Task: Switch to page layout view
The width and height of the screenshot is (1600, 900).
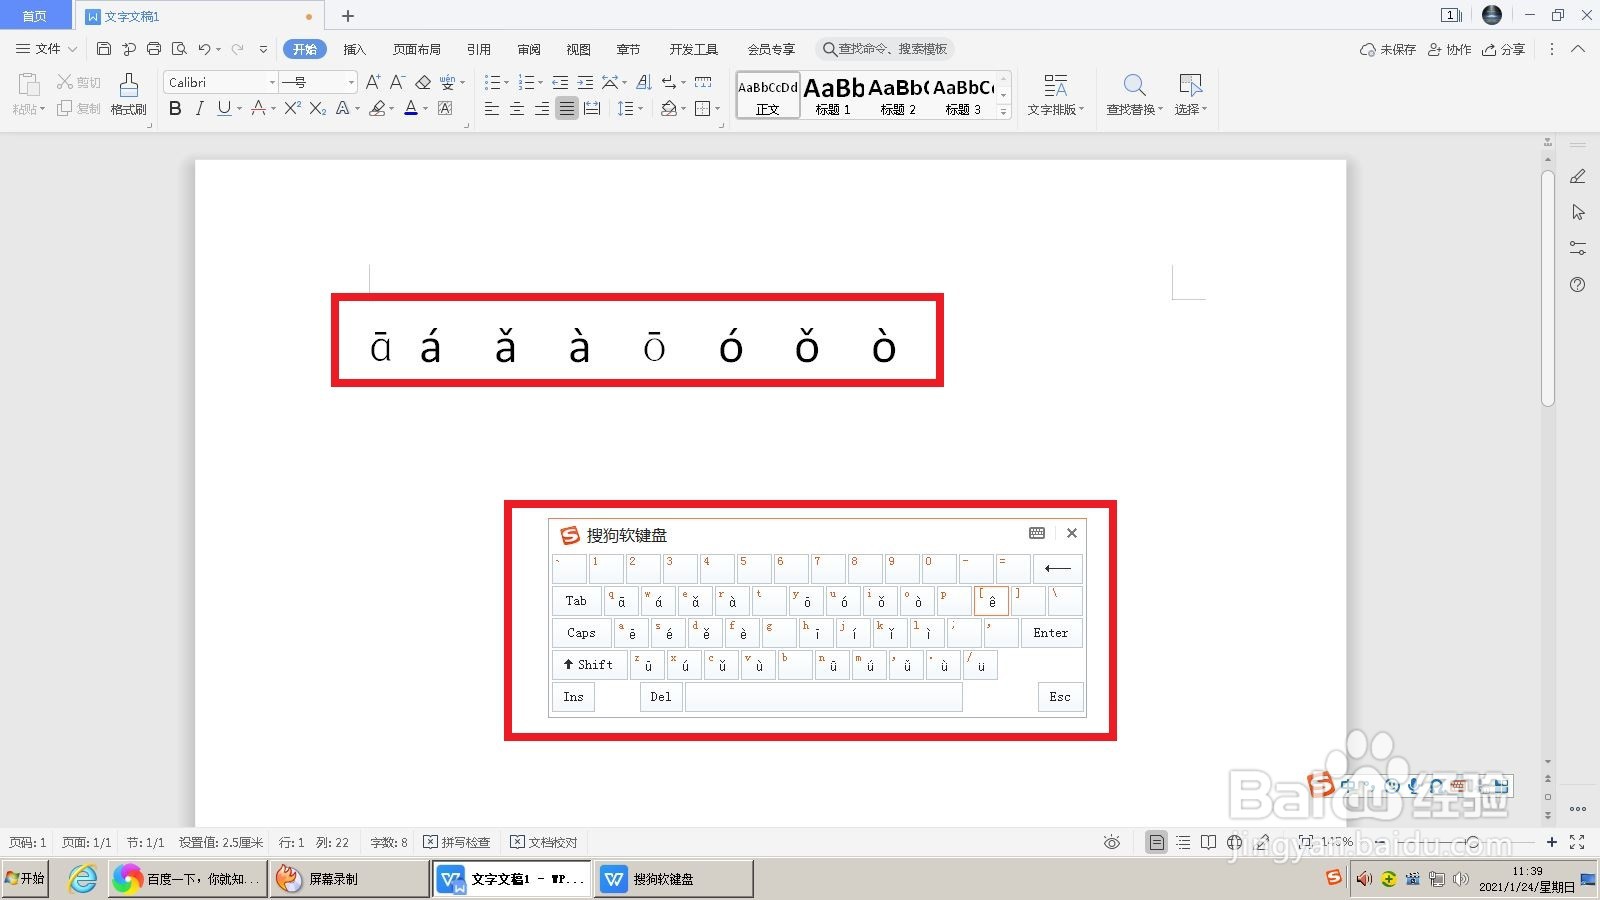Action: pos(1156,842)
